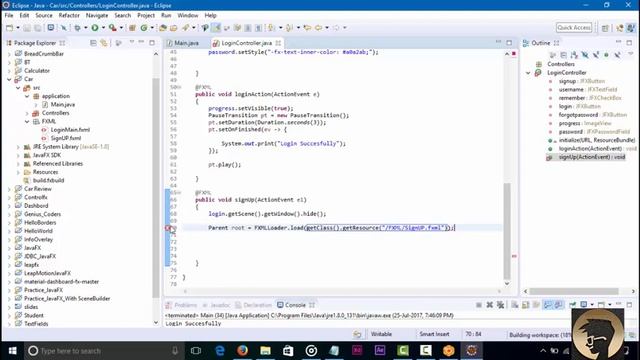Click Back navigation arrow in toolbar
640x360 pixels.
[x=318, y=28]
